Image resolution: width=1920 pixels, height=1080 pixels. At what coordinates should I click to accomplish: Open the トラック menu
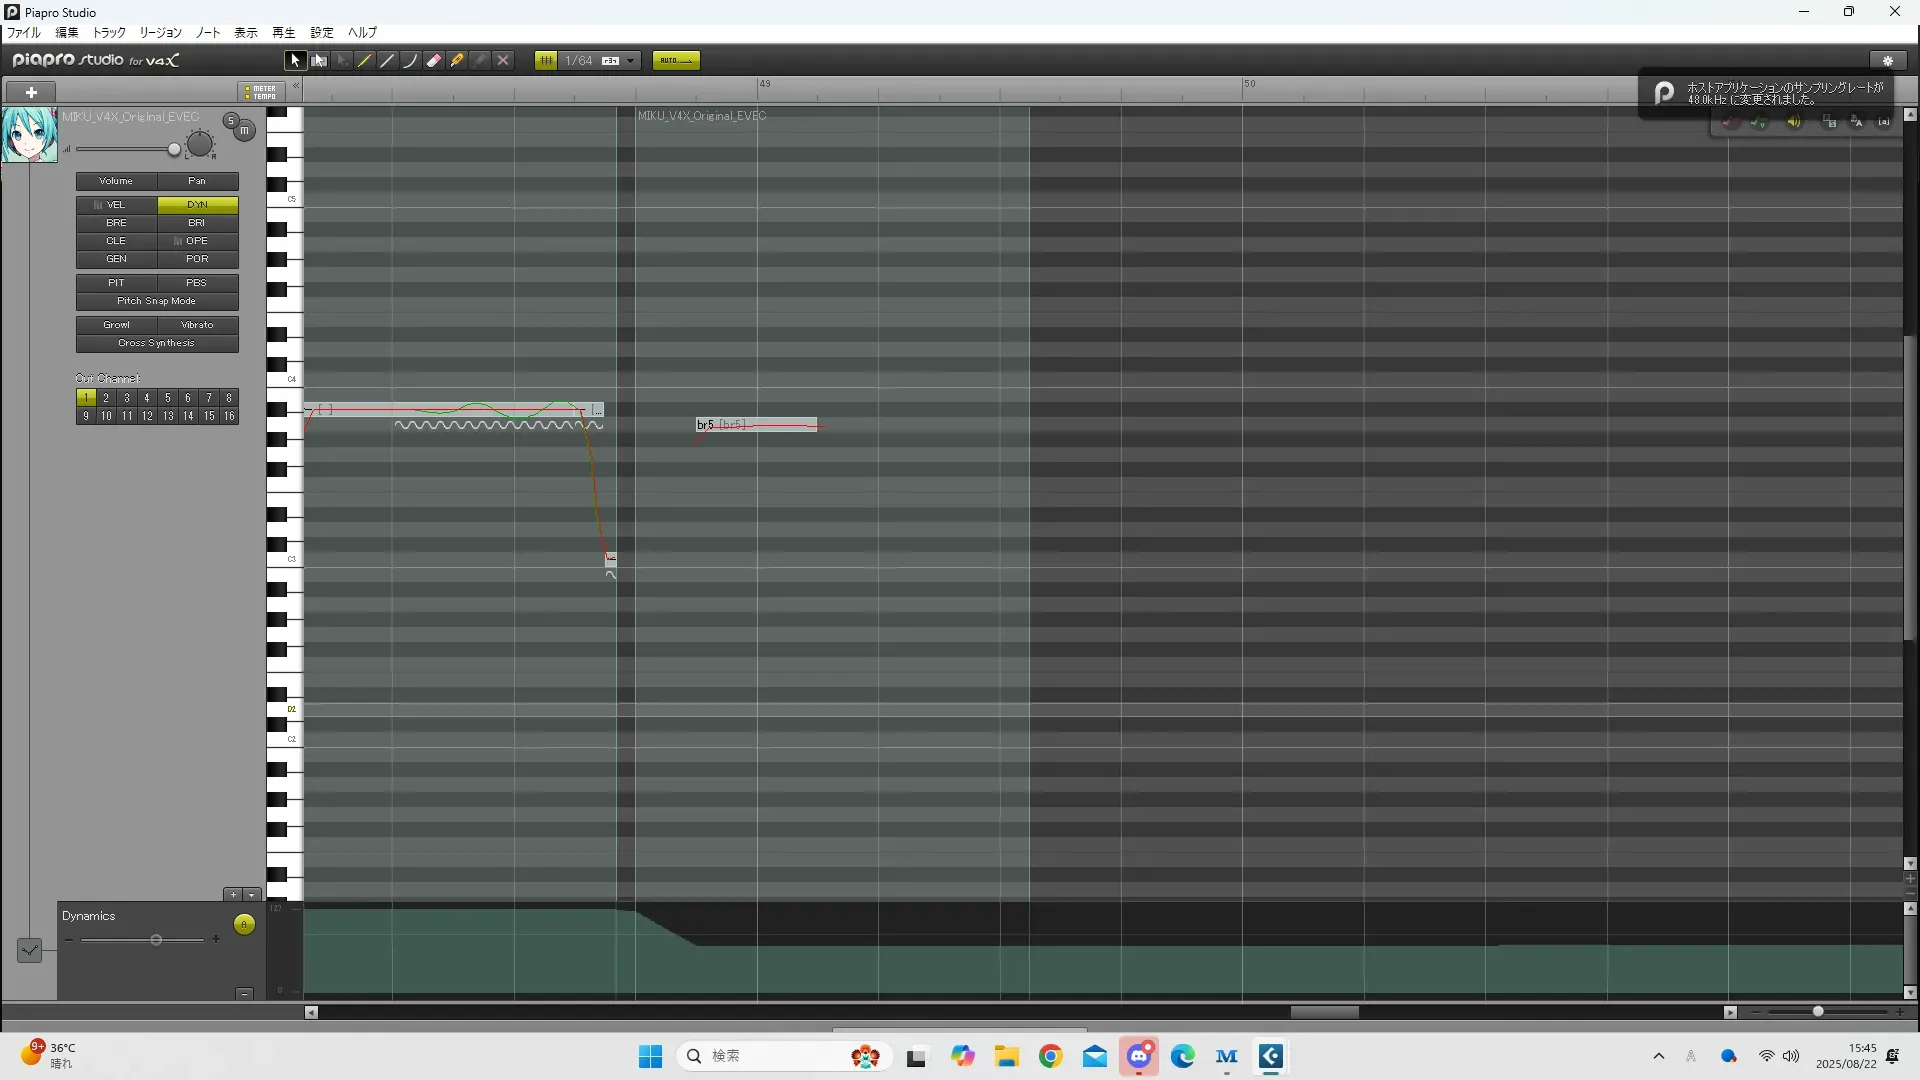pyautogui.click(x=109, y=33)
